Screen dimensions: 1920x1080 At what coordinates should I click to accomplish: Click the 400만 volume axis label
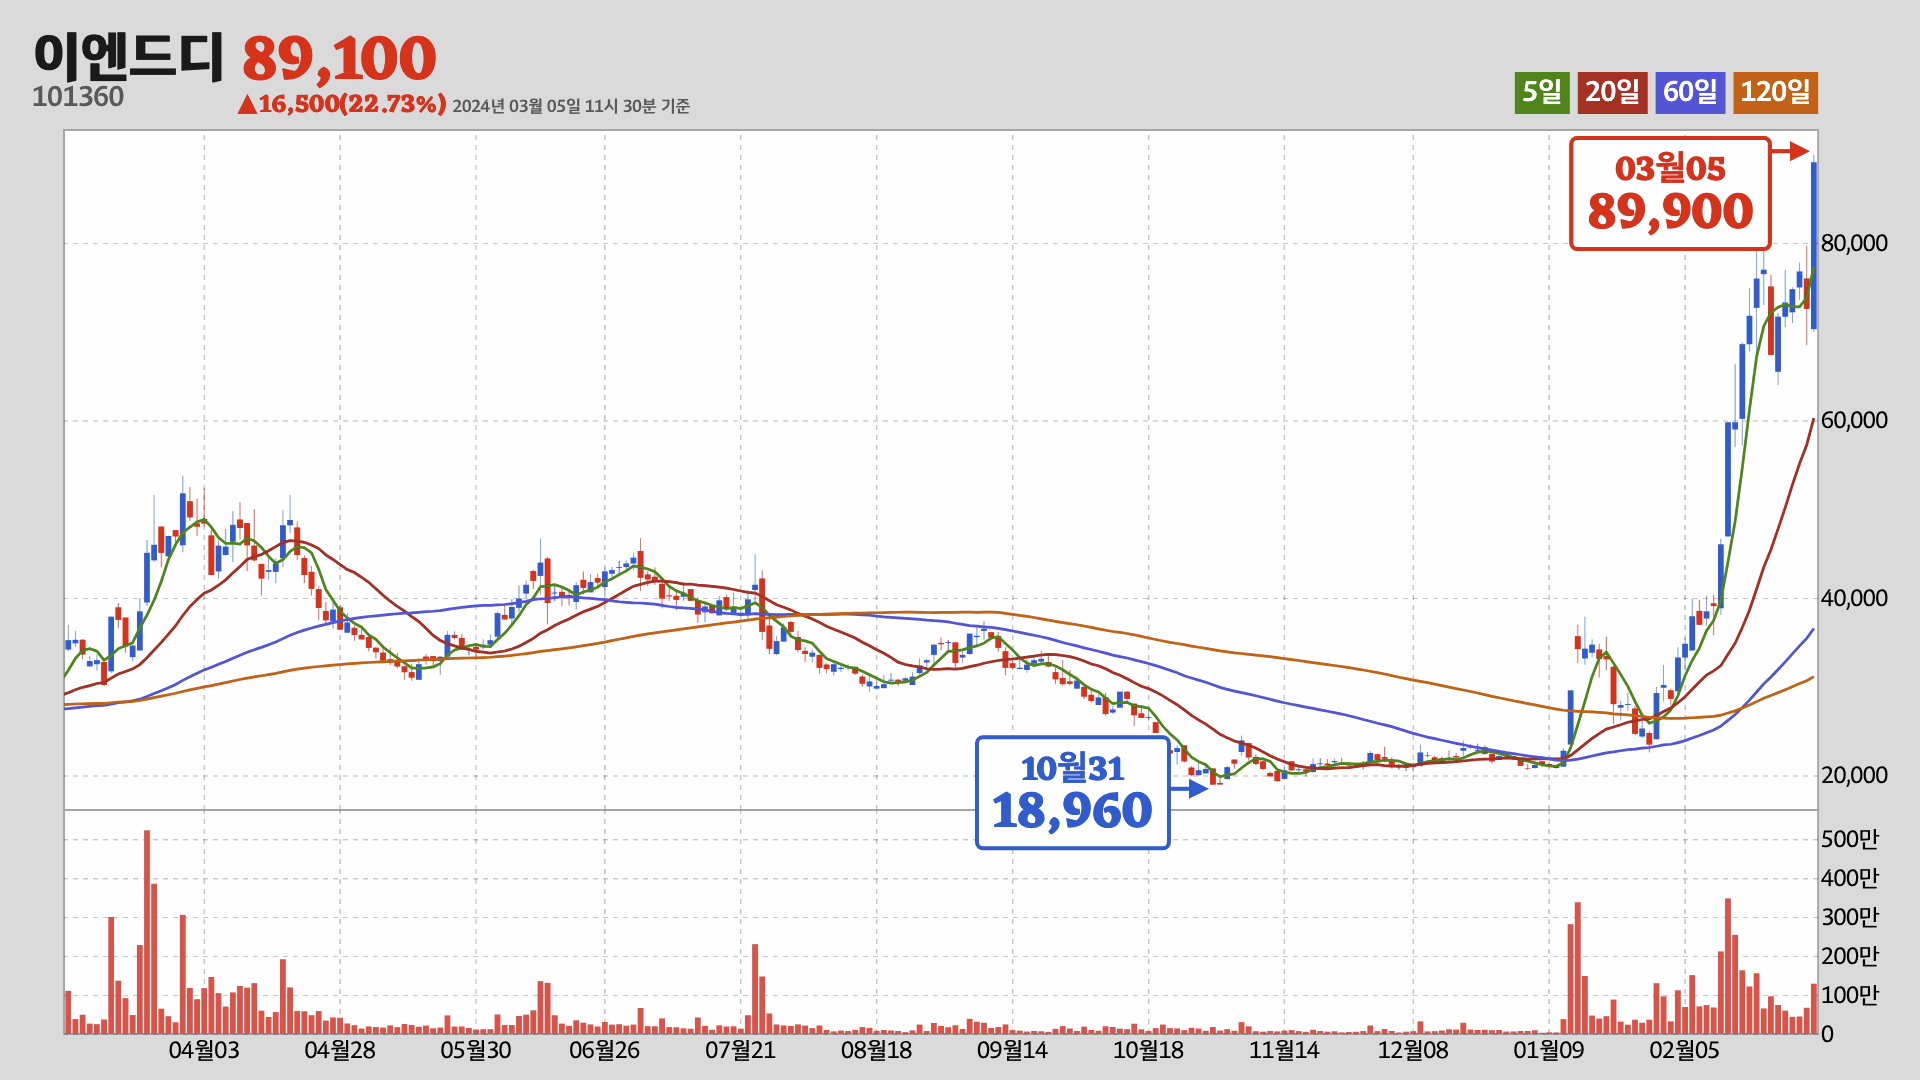(1850, 878)
